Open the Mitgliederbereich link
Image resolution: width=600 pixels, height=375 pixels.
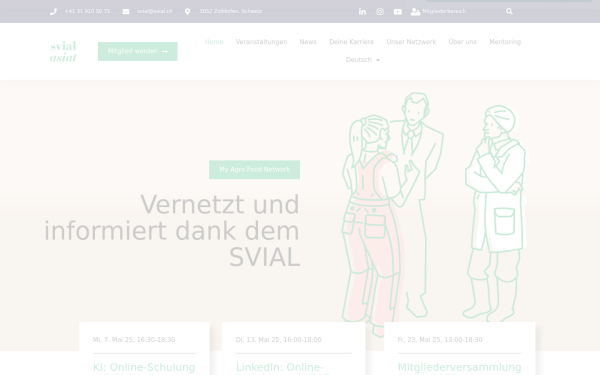444,11
